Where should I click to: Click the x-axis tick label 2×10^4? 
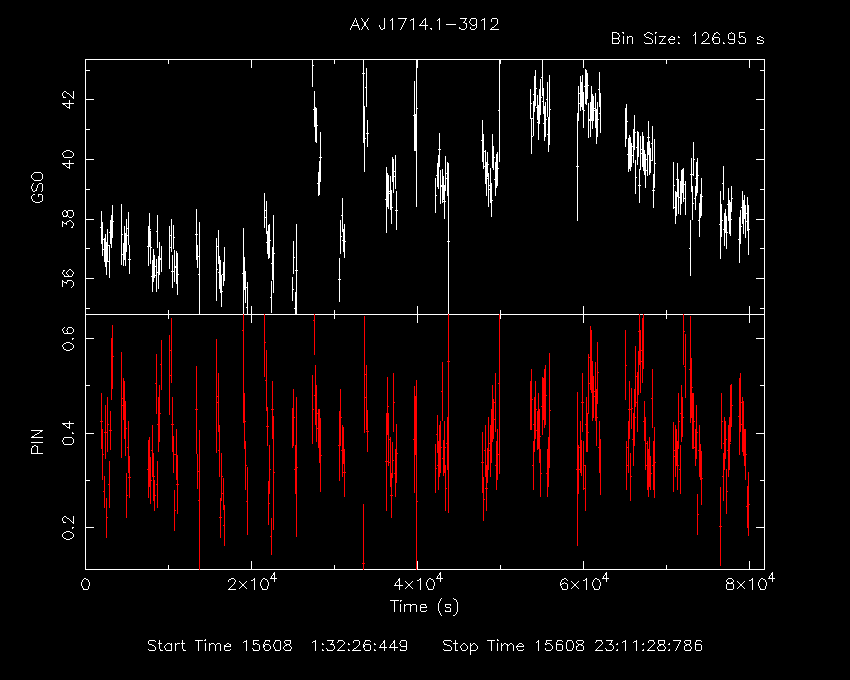(252, 583)
